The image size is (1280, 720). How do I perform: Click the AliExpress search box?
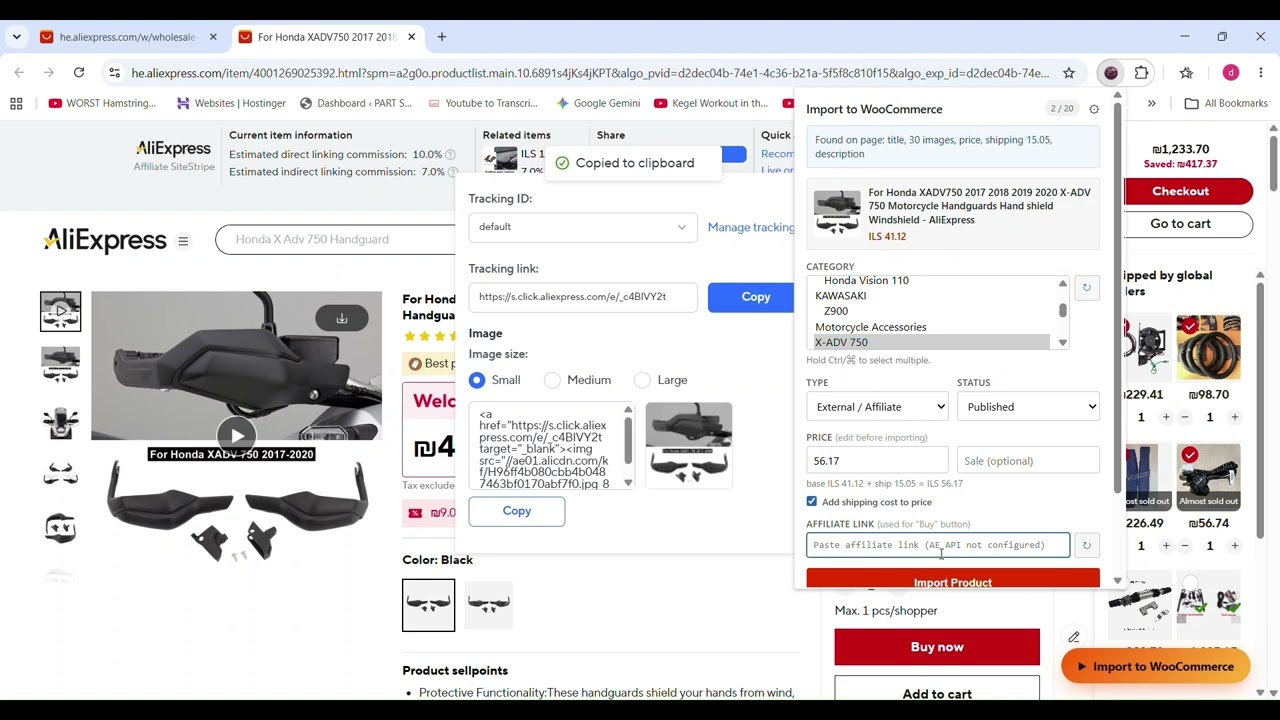tap(335, 240)
